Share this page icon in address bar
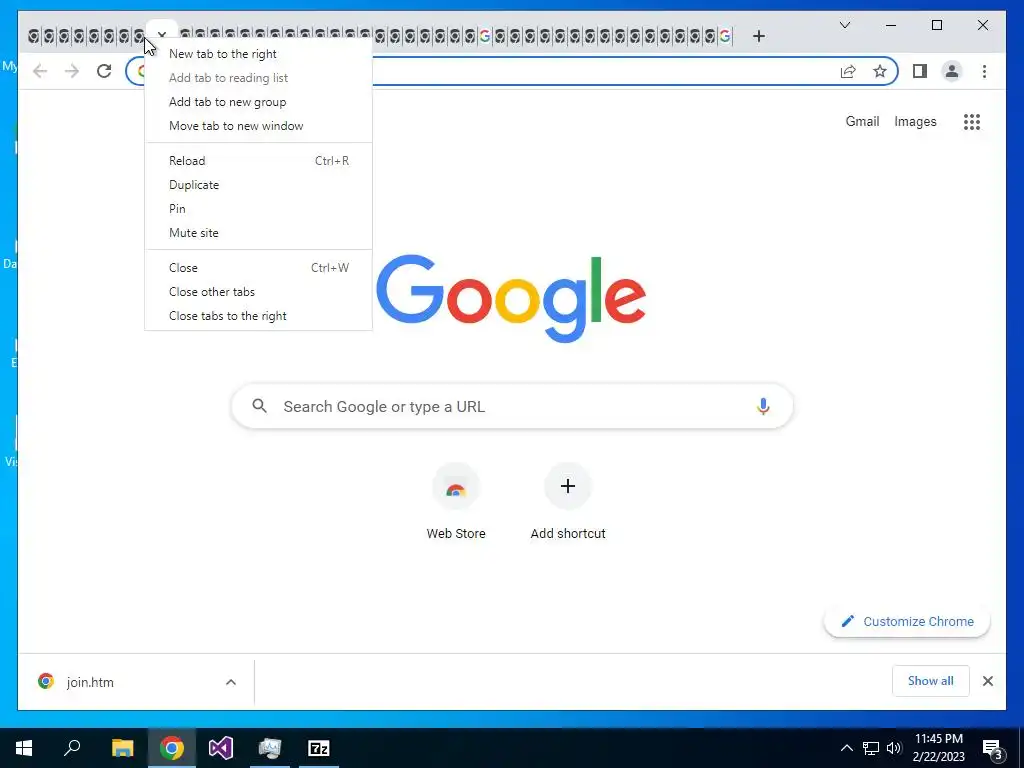 (x=848, y=71)
